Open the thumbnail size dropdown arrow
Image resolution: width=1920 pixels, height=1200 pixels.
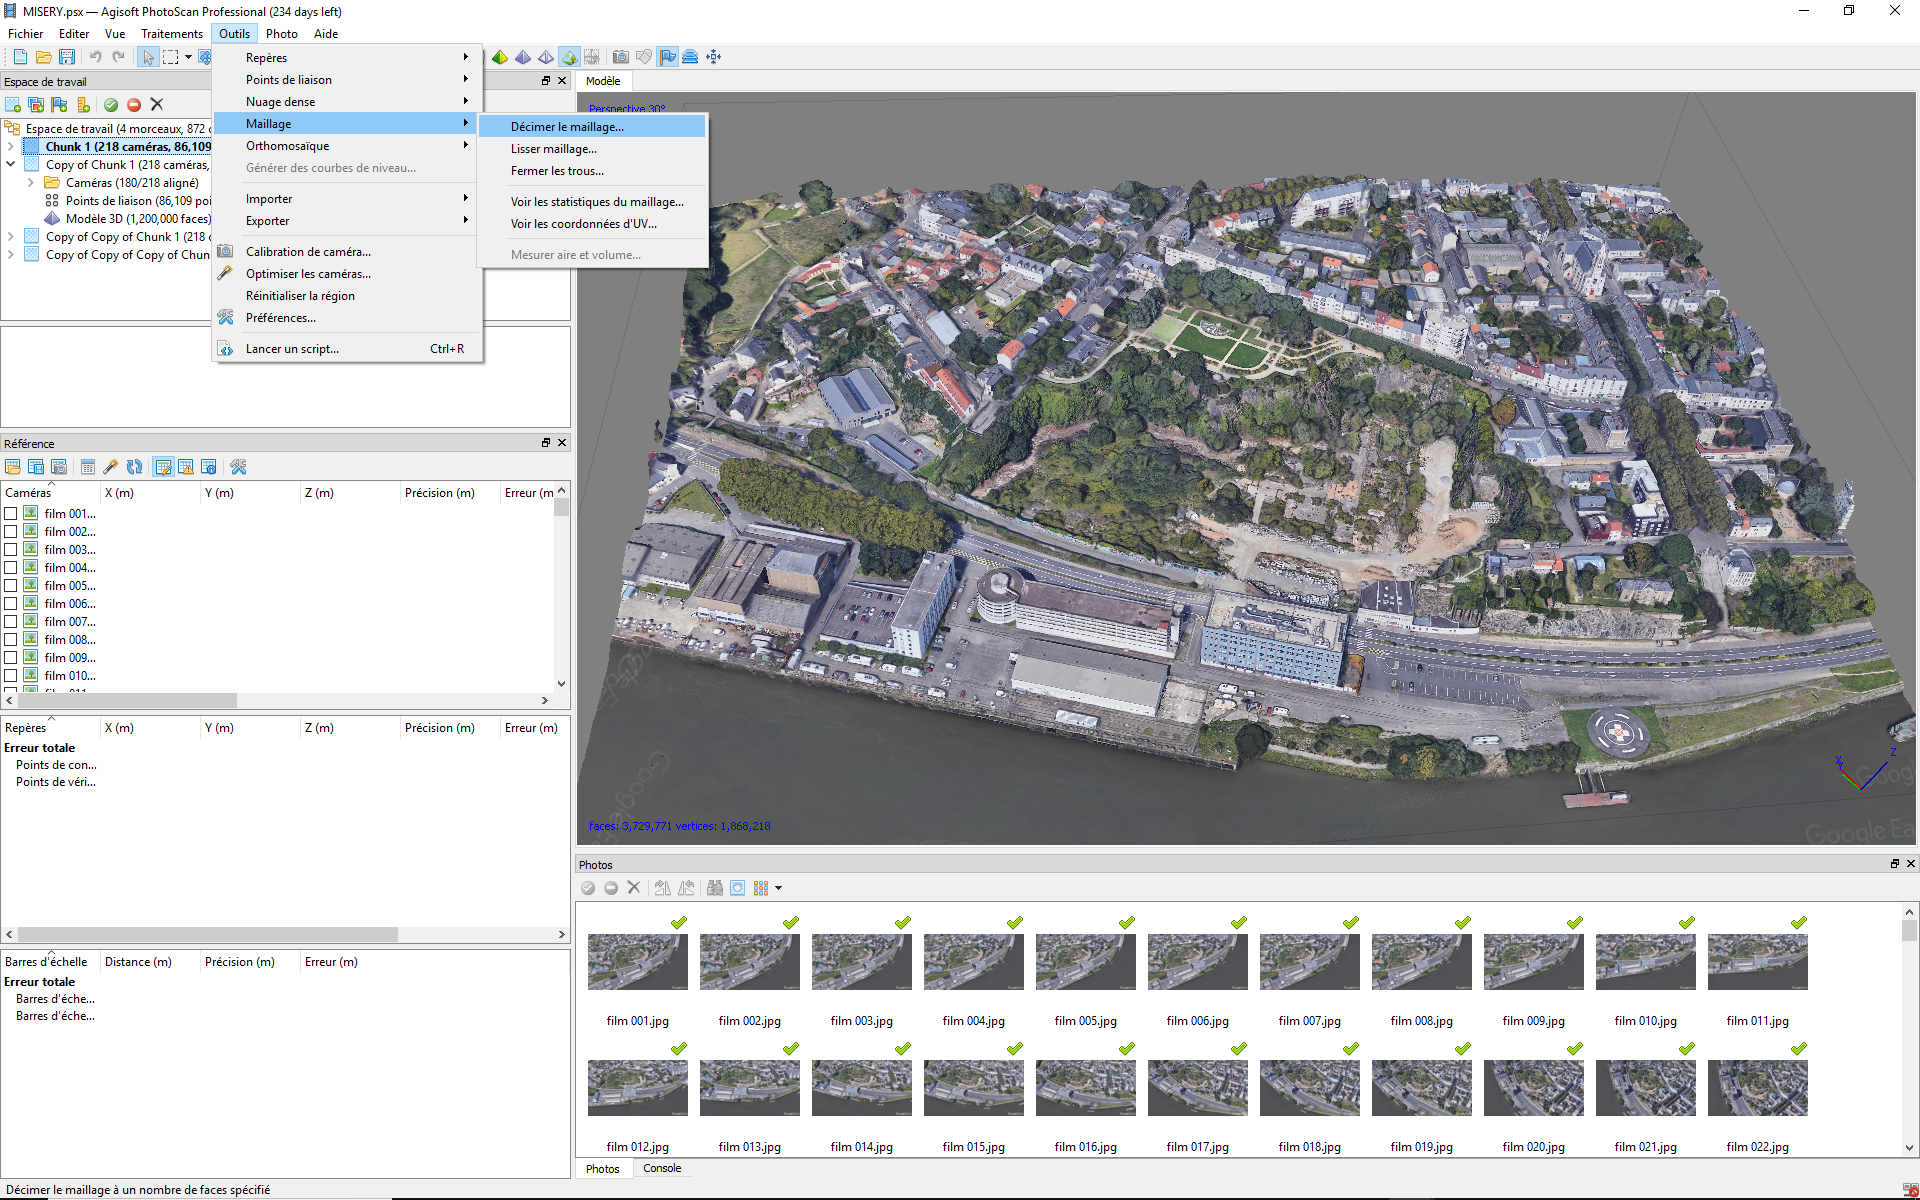click(778, 888)
